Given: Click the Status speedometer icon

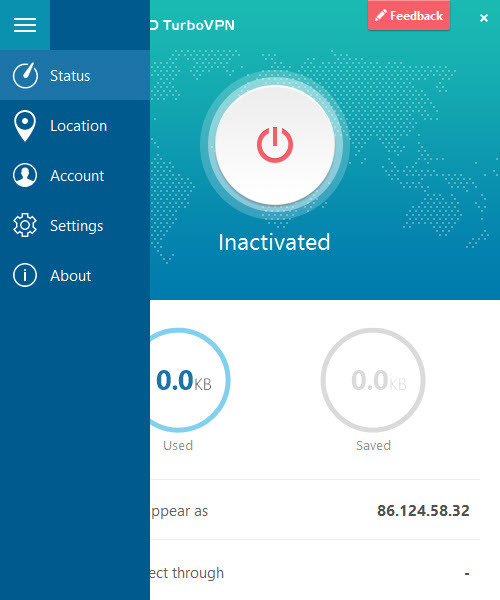Looking at the screenshot, I should pos(25,75).
